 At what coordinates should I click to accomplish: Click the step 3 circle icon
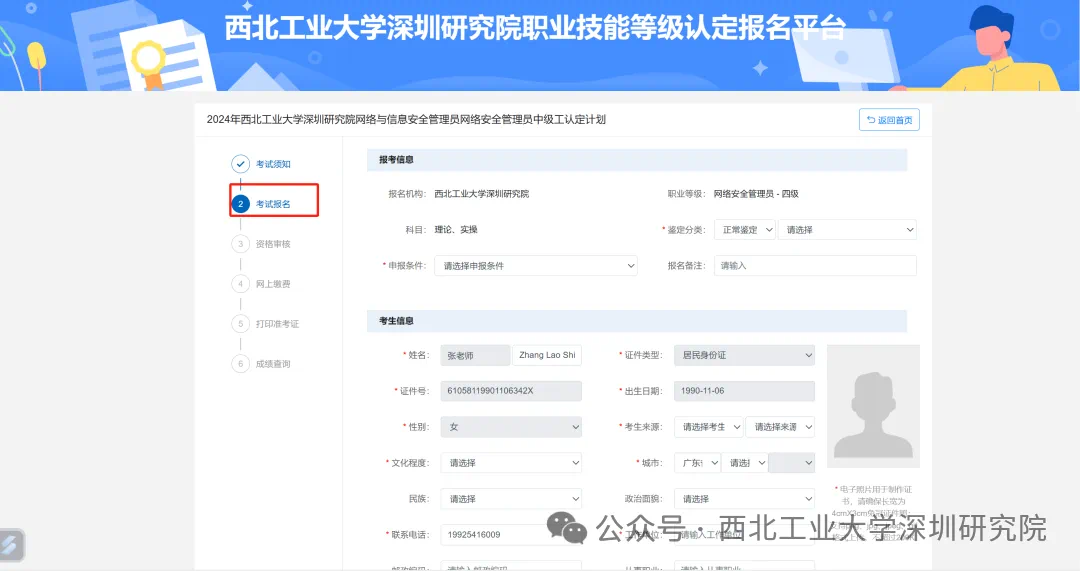pyautogui.click(x=240, y=244)
